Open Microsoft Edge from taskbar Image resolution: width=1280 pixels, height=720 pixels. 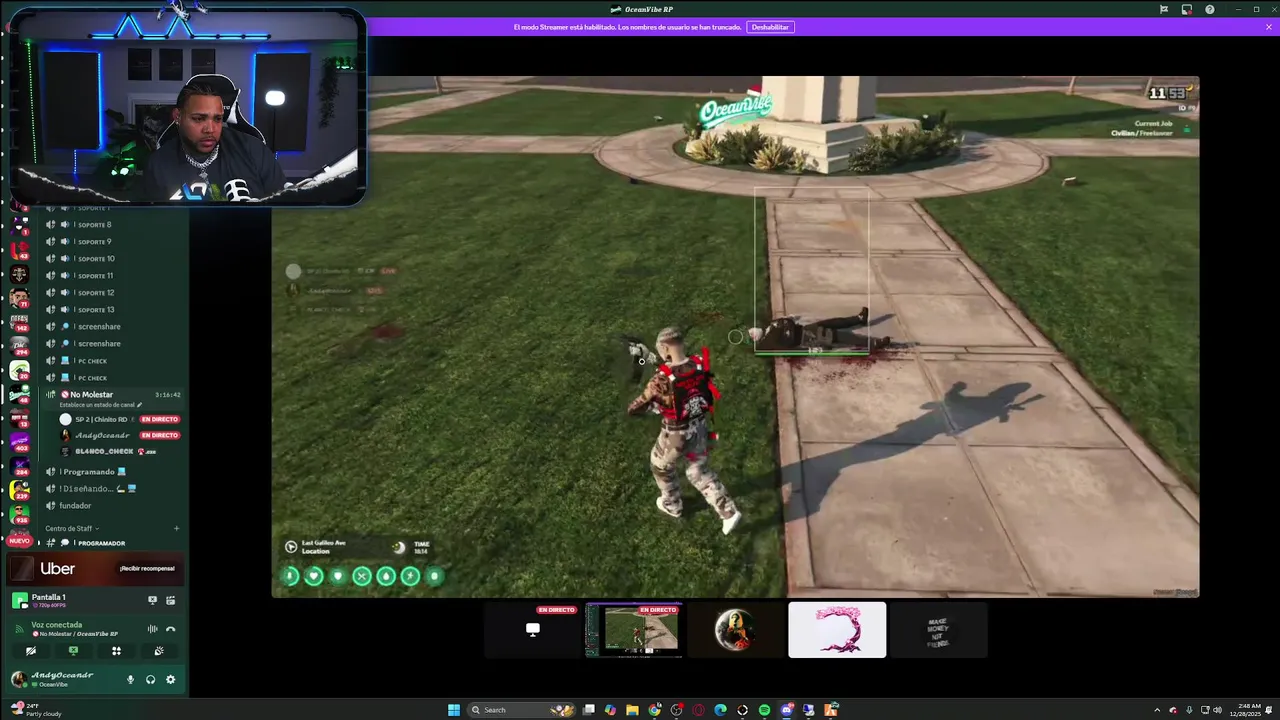(720, 710)
